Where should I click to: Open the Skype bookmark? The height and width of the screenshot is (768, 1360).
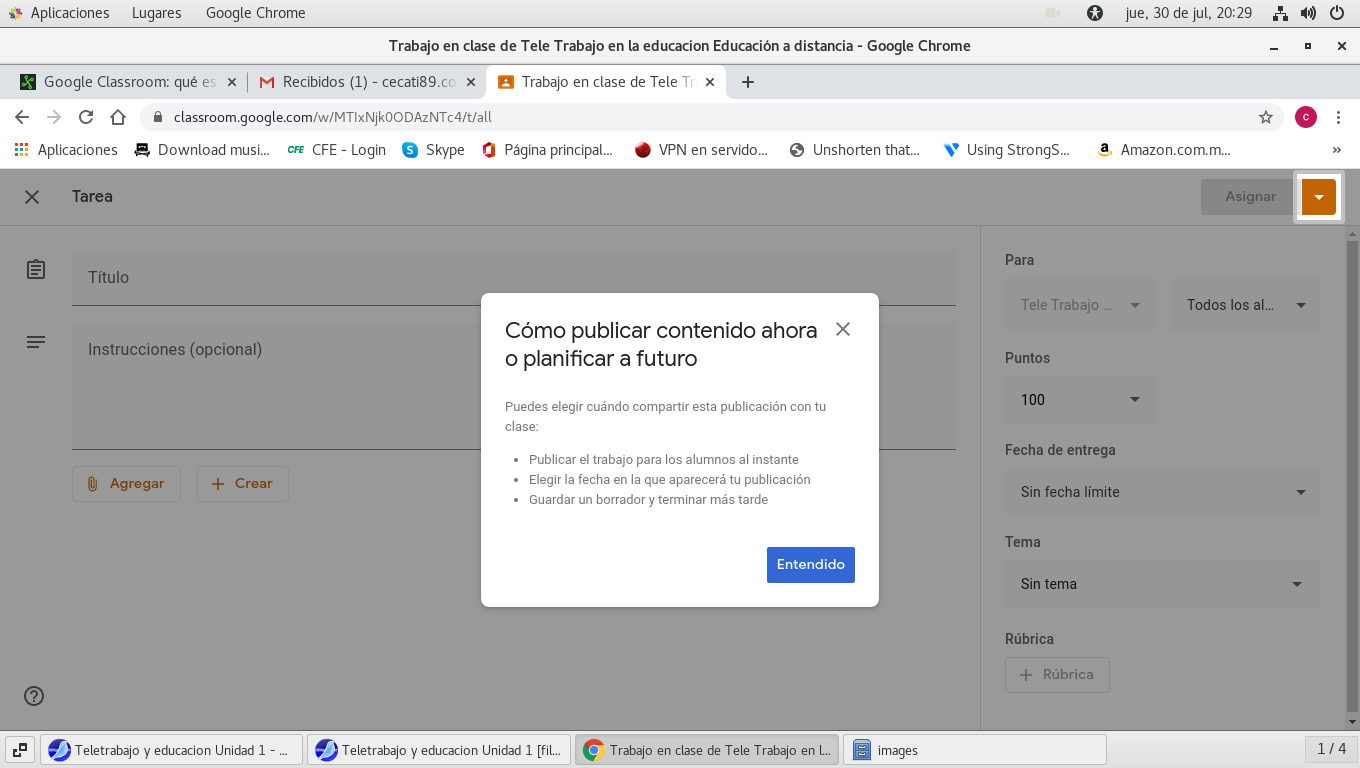[433, 150]
